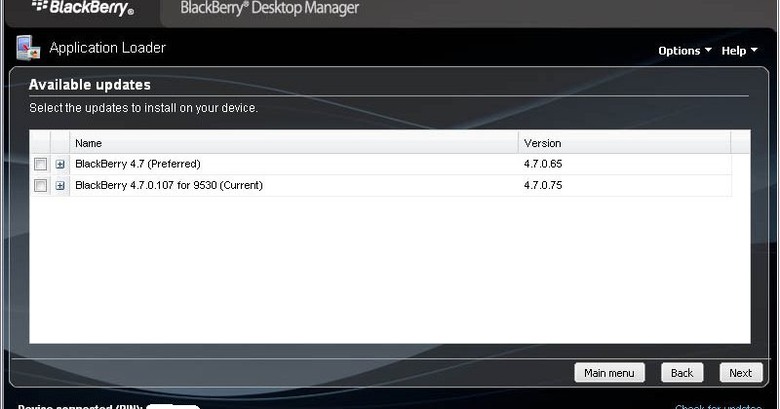Select the BlackBerry 4.7.0.107 for 9530 (Current) text

coord(169,185)
